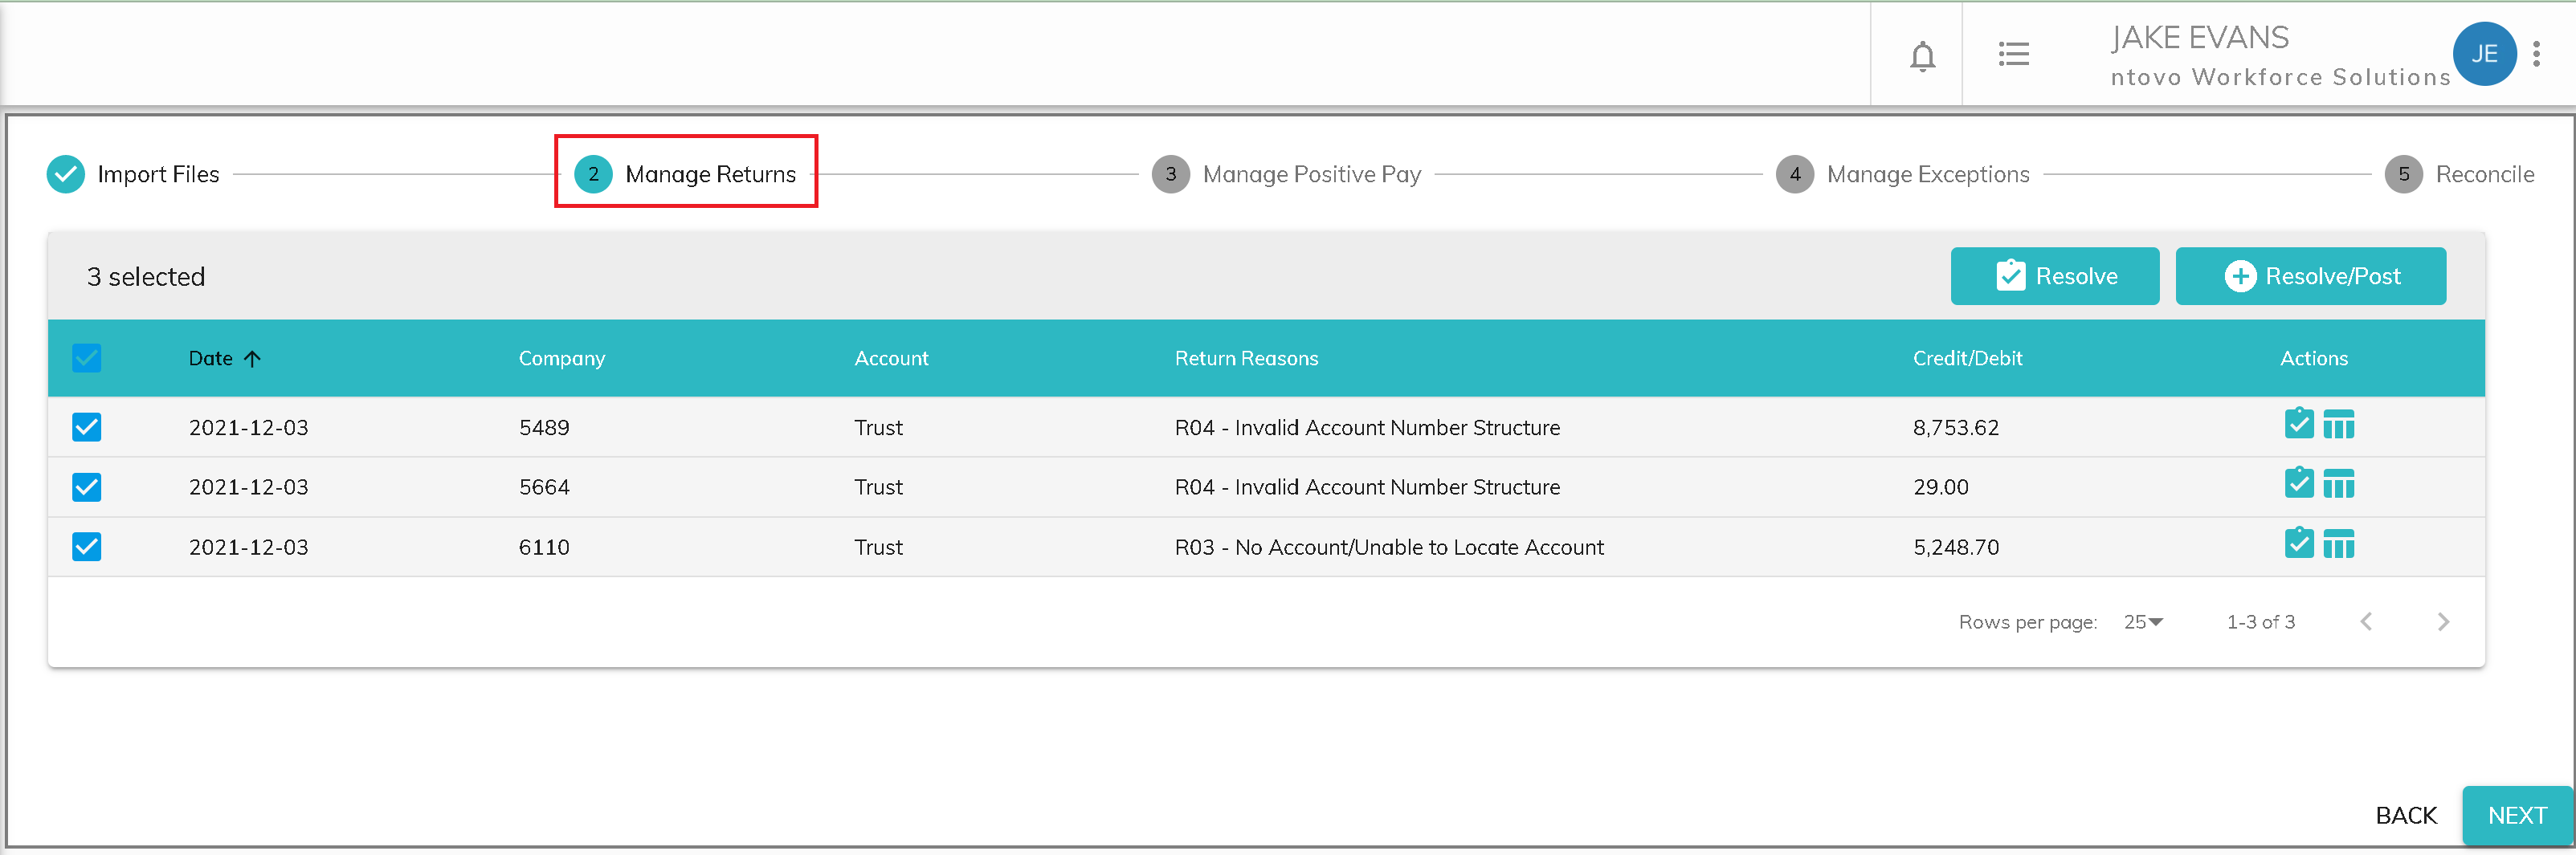The image size is (2576, 855).
Task: Resolve the company 6110 return via clipboard icon
Action: [x=2298, y=544]
